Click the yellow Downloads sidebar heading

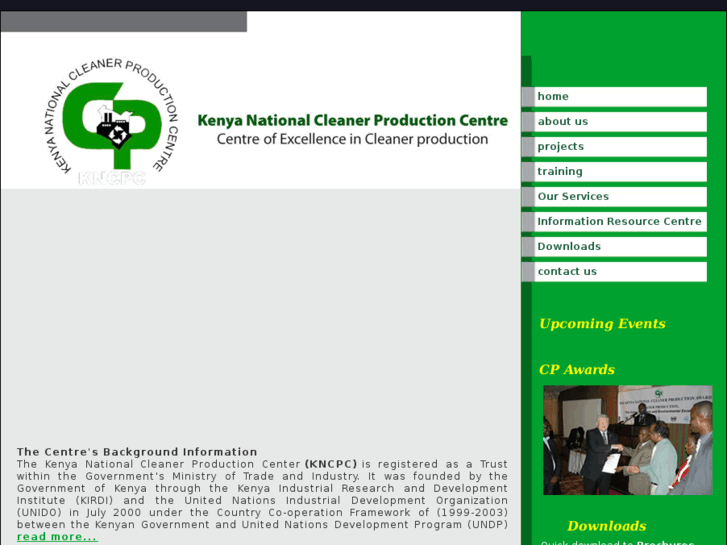(x=606, y=526)
